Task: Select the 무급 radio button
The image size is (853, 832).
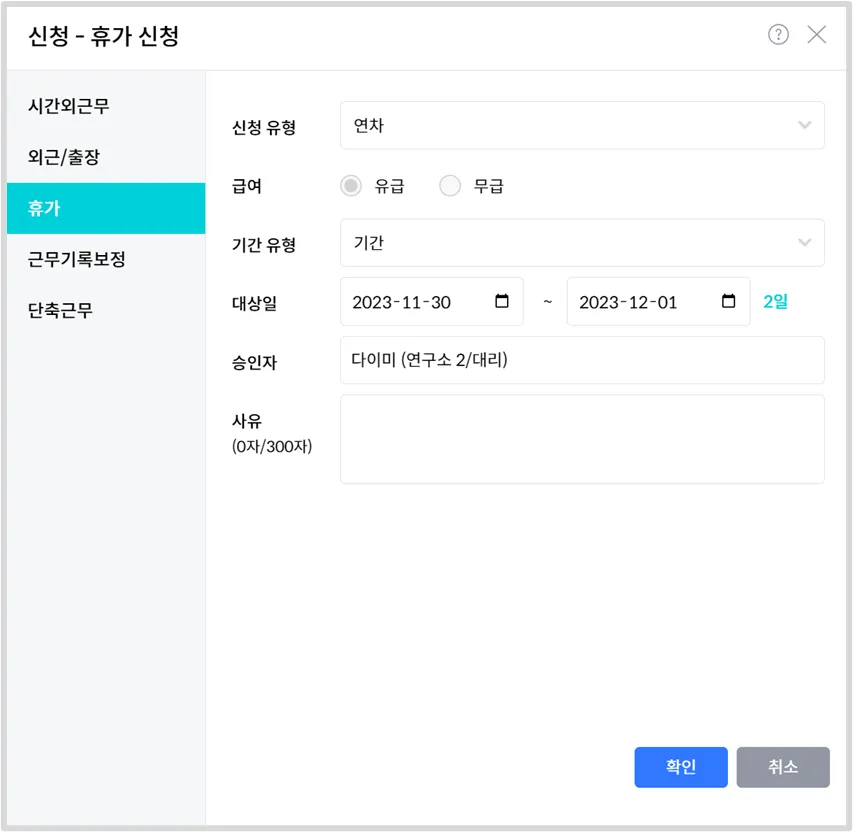Action: point(450,186)
